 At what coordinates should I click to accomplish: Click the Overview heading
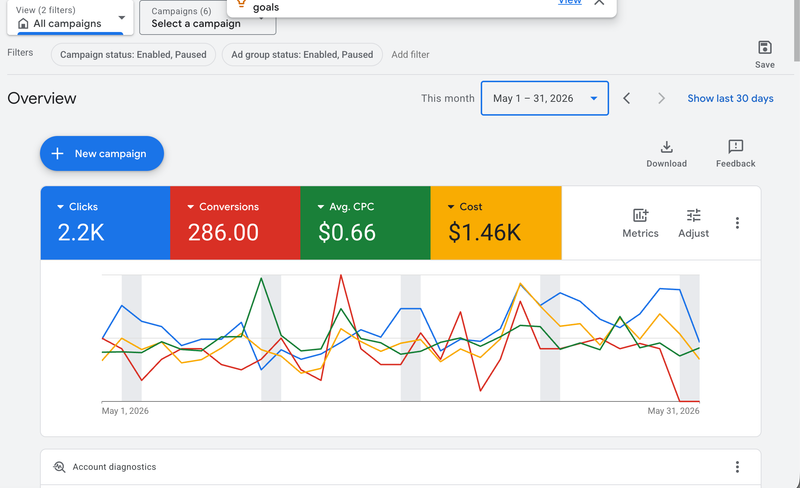pyautogui.click(x=42, y=98)
